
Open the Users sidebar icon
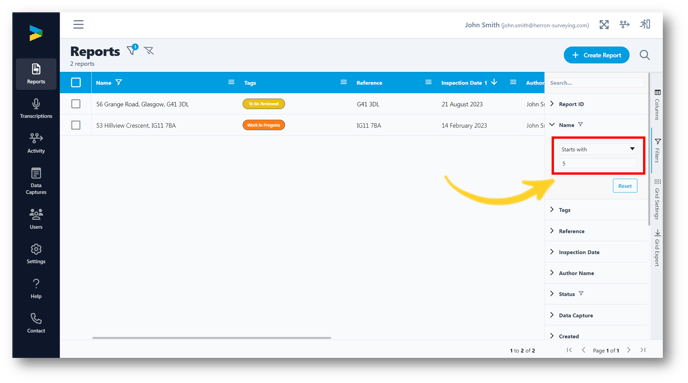36,218
